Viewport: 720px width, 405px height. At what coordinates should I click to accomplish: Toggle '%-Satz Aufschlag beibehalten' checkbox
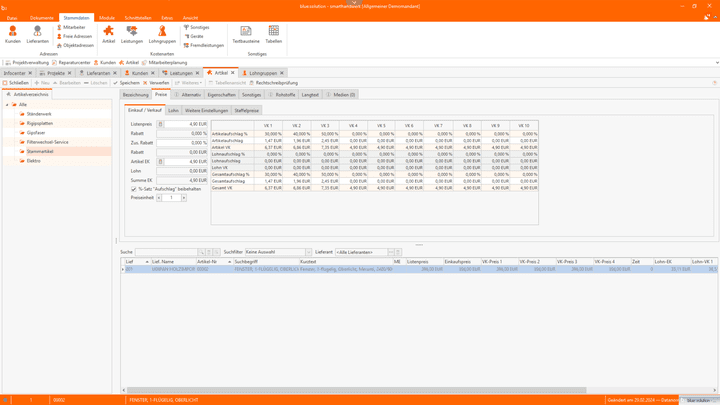134,189
